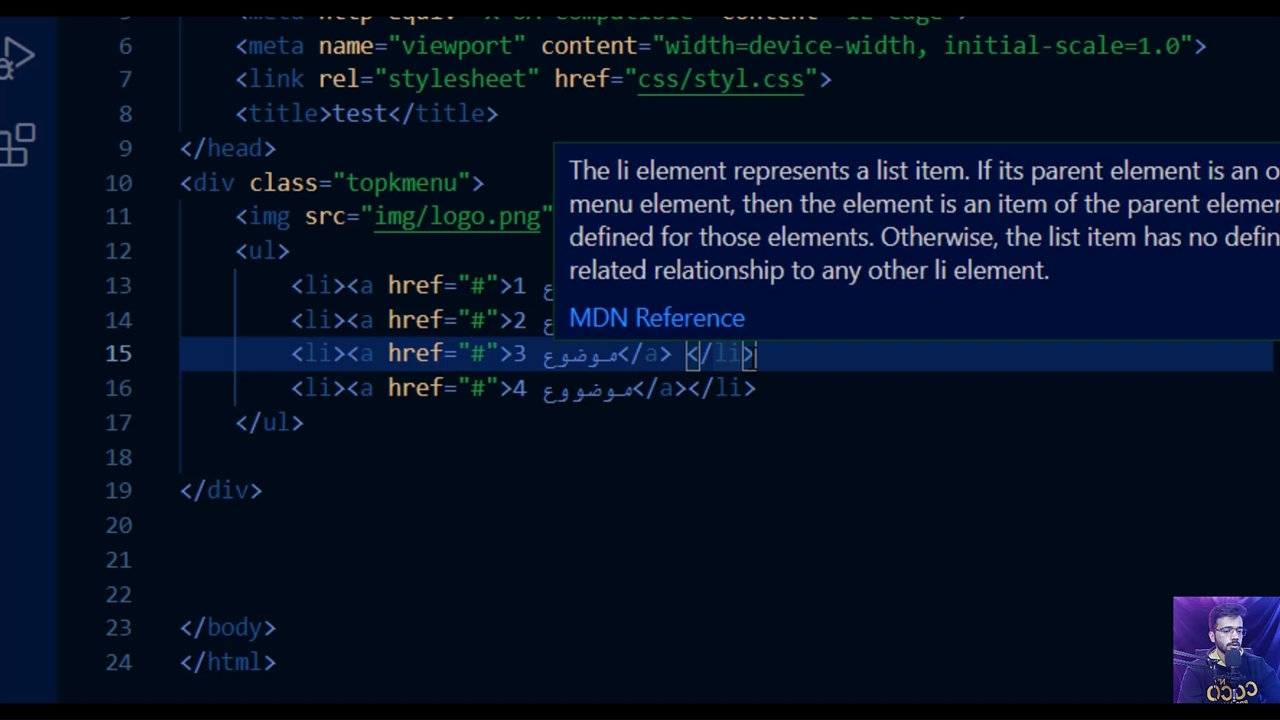1280x720 pixels.
Task: Click the closing head tag
Action: click(x=228, y=149)
